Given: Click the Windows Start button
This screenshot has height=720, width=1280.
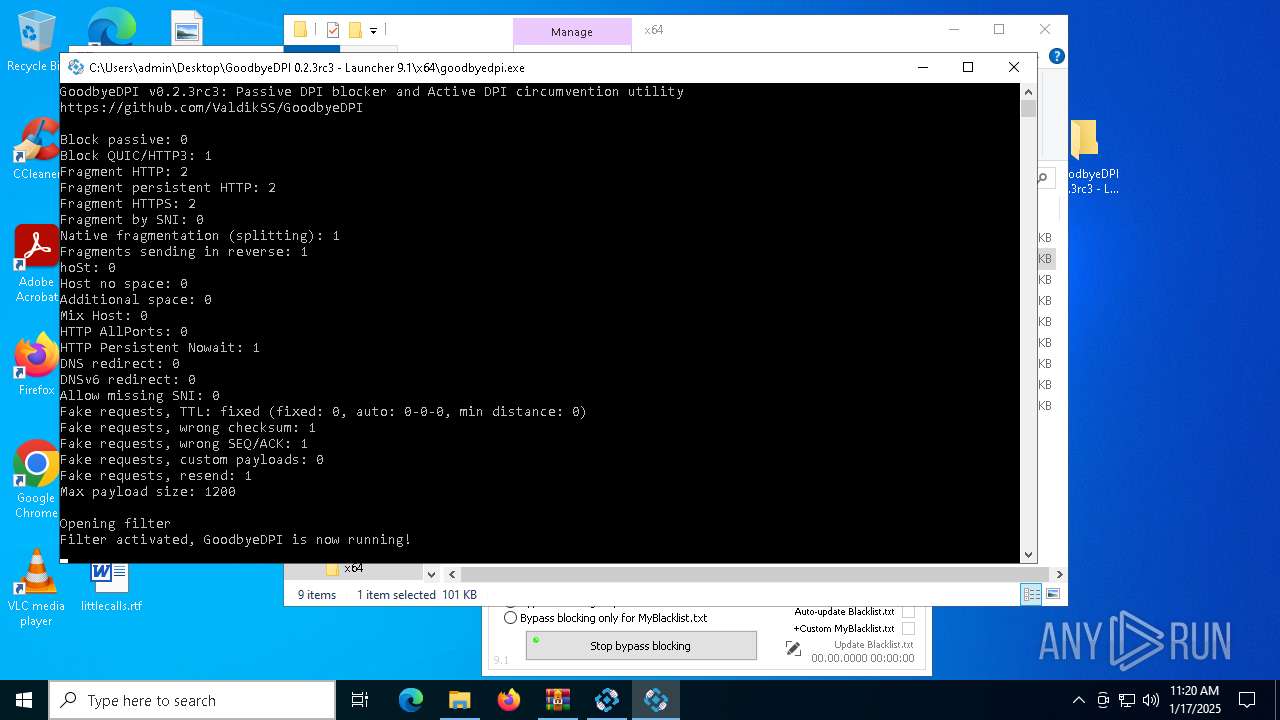Looking at the screenshot, I should coord(24,700).
